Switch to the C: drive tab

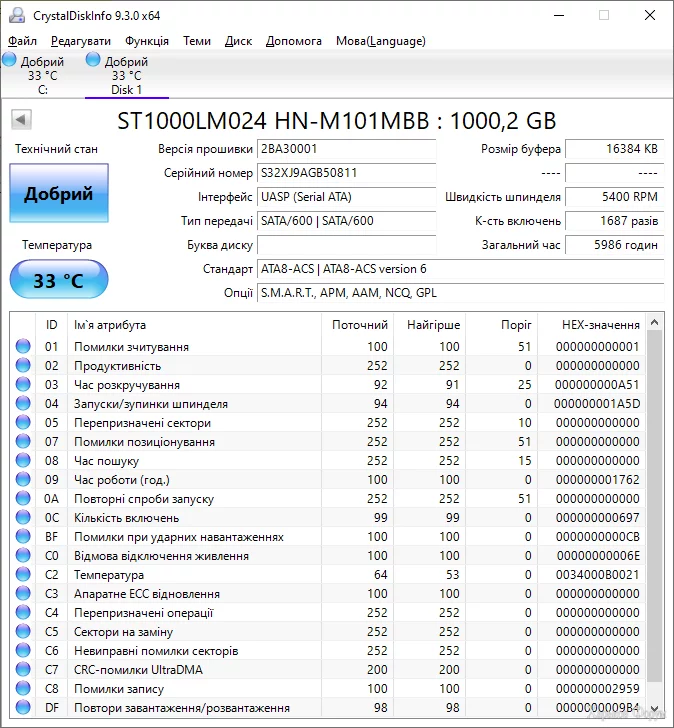43,75
